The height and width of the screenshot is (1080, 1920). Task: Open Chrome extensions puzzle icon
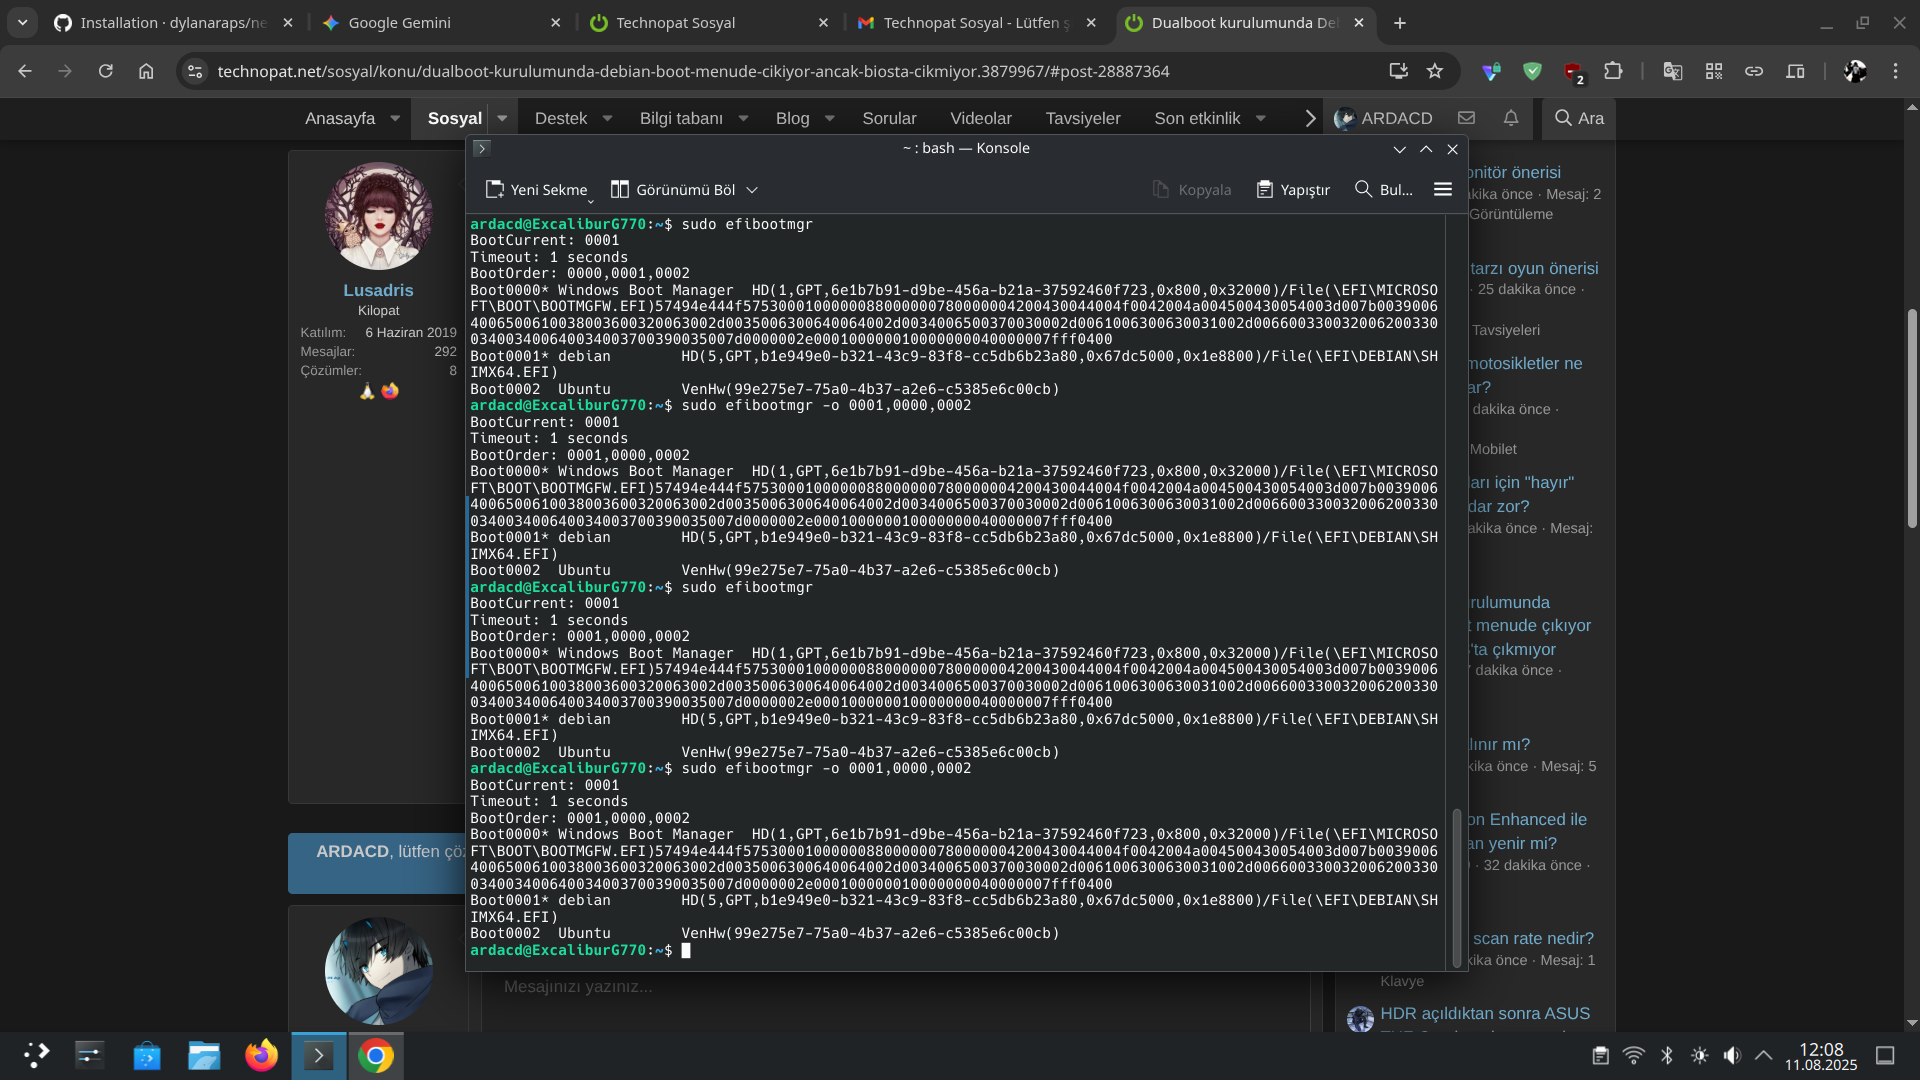(1613, 71)
